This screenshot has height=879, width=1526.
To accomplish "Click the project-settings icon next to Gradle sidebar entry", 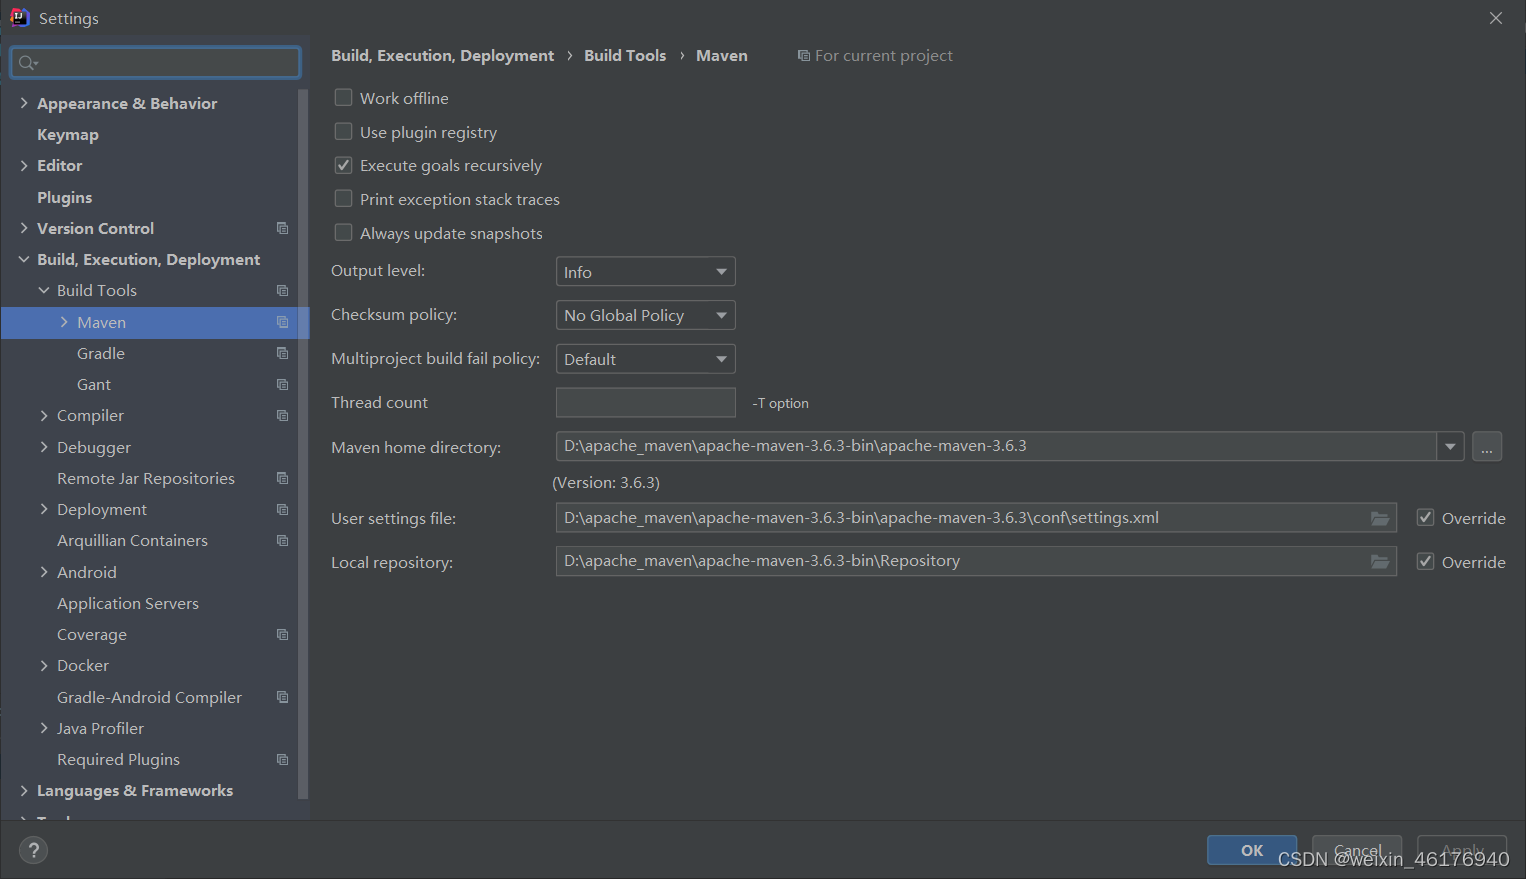I will [282, 353].
